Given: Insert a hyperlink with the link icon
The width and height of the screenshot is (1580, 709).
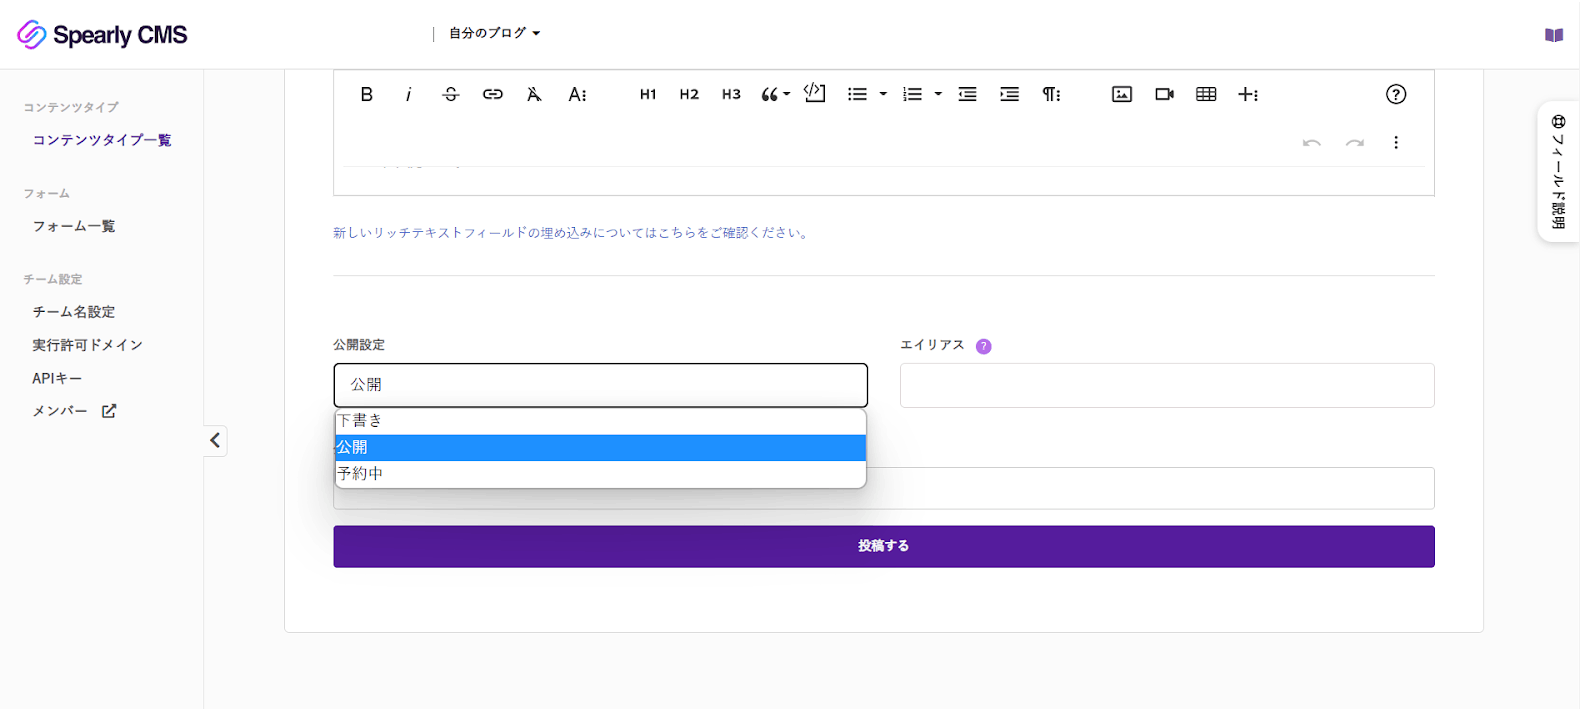Looking at the screenshot, I should (x=493, y=94).
